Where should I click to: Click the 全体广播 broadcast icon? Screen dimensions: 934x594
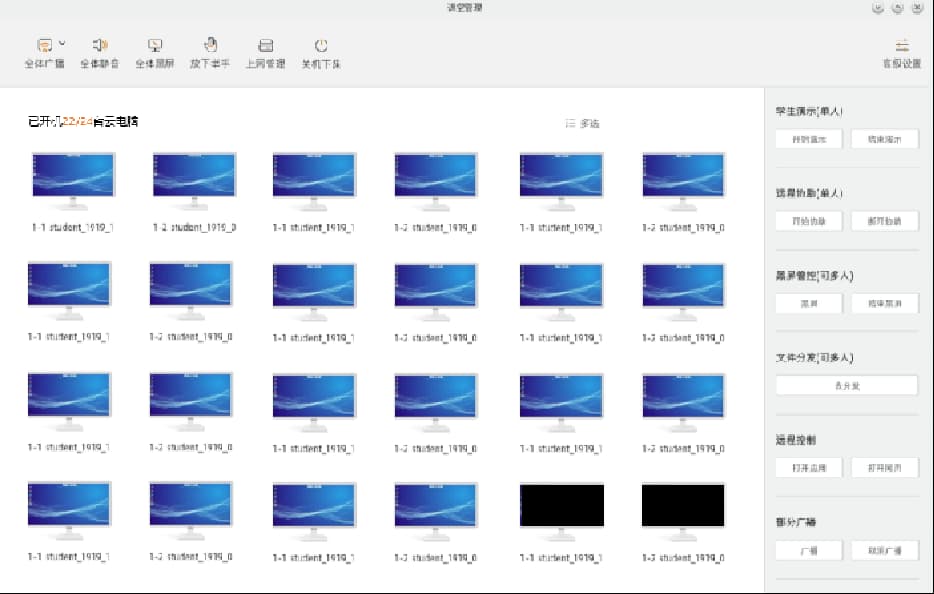tap(44, 45)
